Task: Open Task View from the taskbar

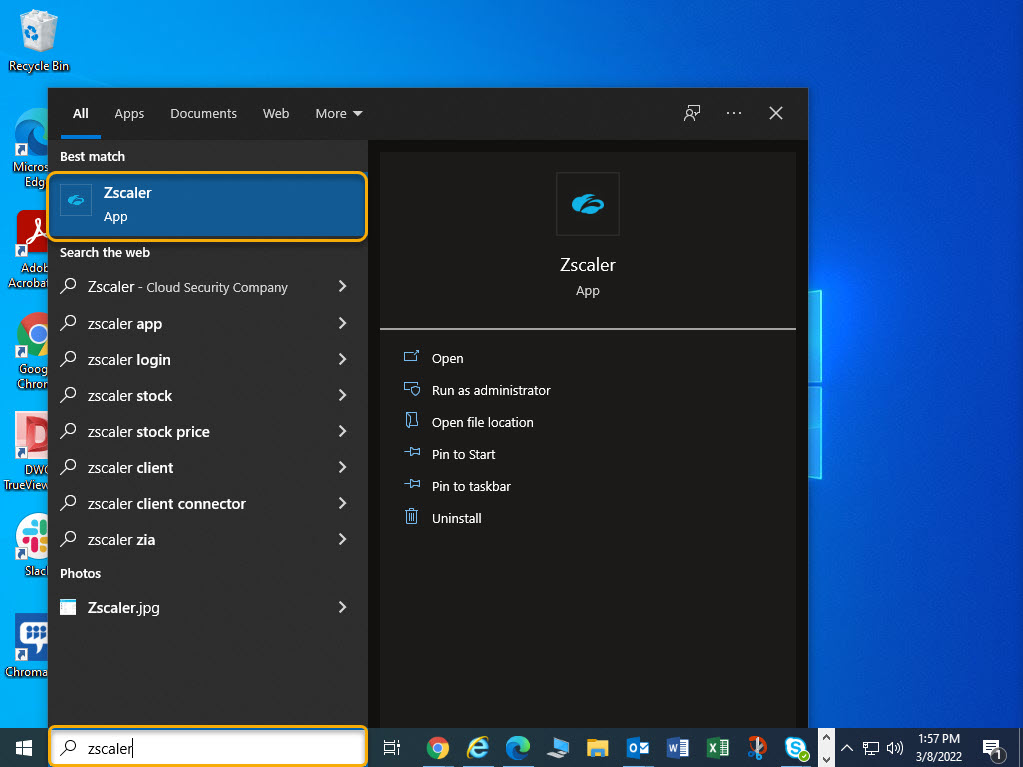Action: [x=391, y=747]
